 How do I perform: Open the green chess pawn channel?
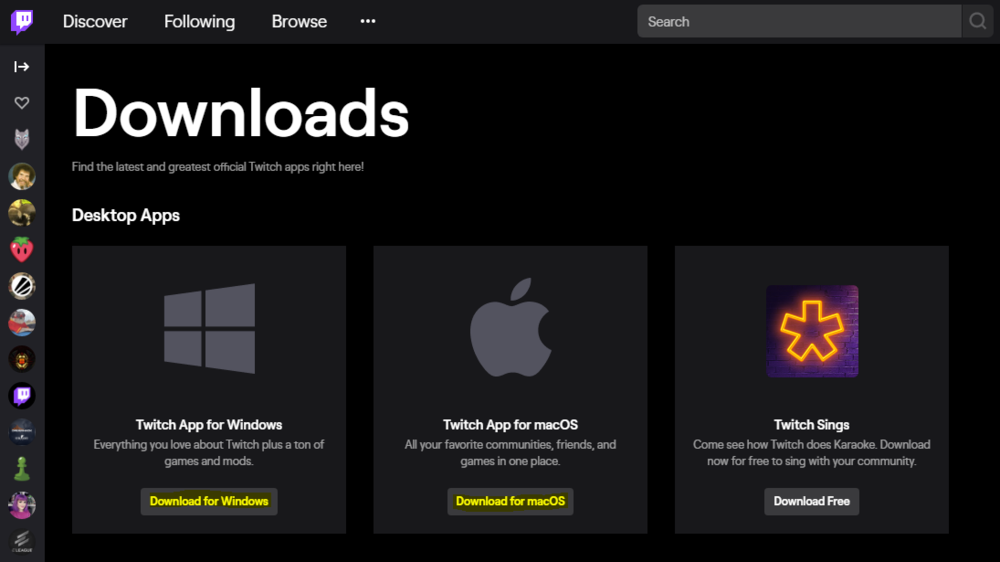[x=21, y=468]
